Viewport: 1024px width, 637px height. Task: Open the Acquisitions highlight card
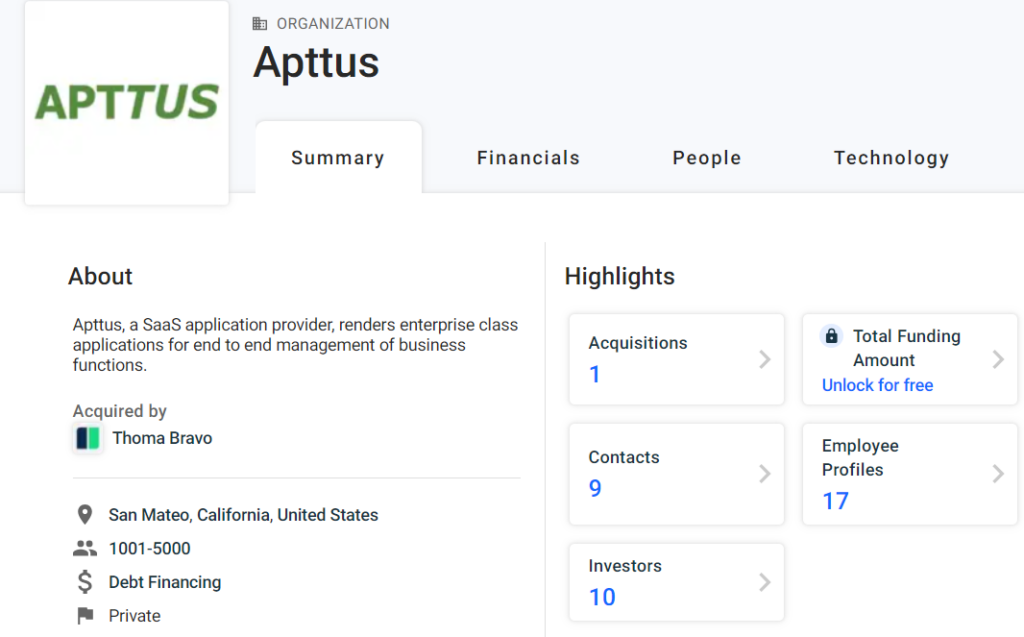click(677, 359)
